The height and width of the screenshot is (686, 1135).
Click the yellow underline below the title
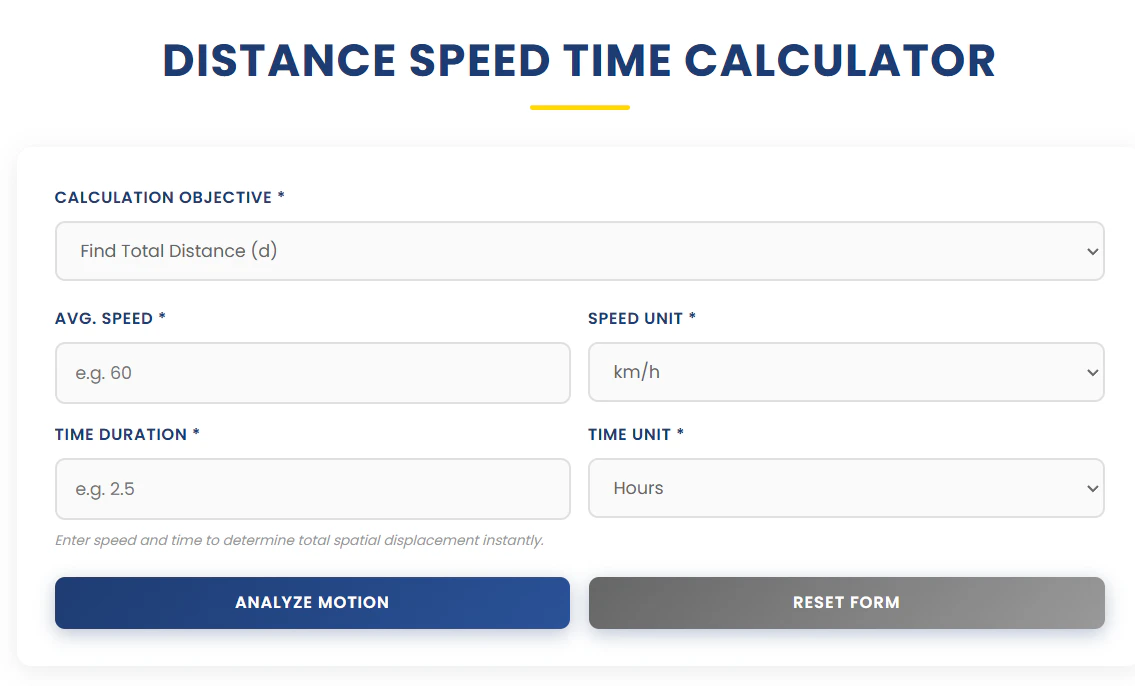click(x=580, y=102)
